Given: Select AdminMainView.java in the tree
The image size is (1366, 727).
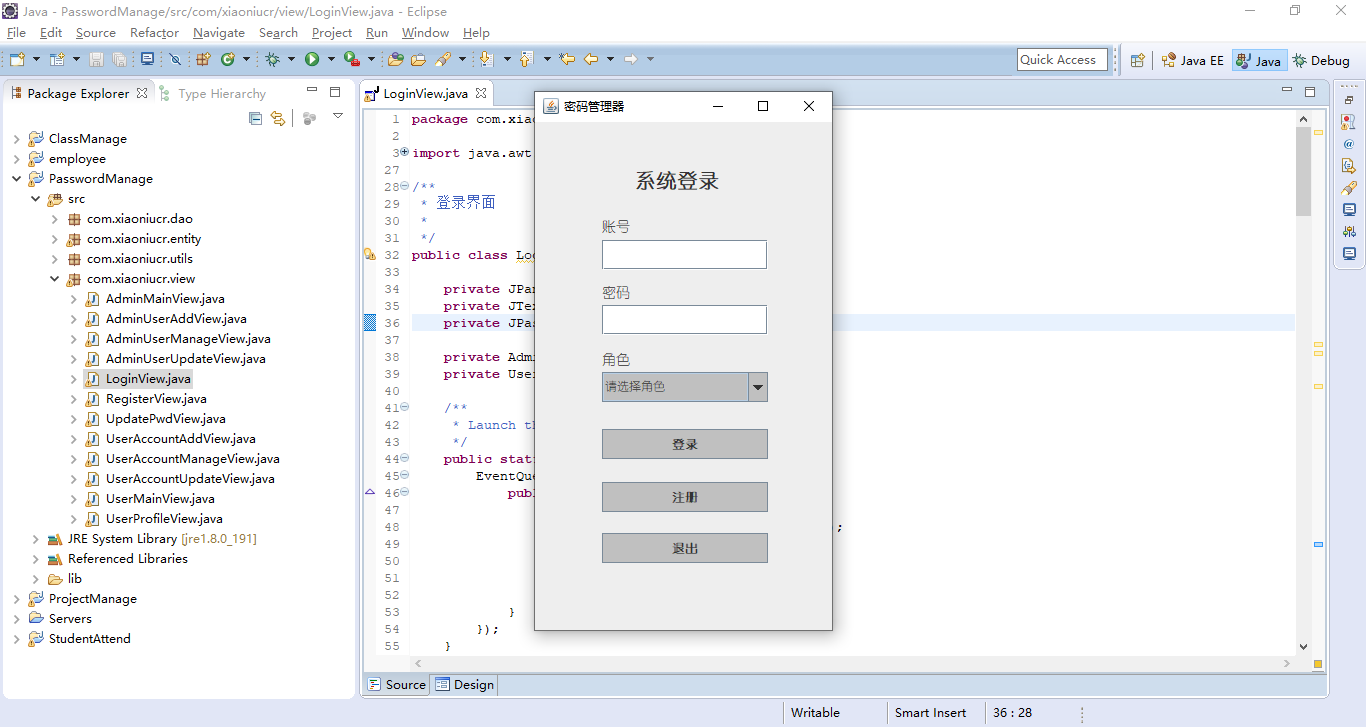Looking at the screenshot, I should pyautogui.click(x=165, y=299).
